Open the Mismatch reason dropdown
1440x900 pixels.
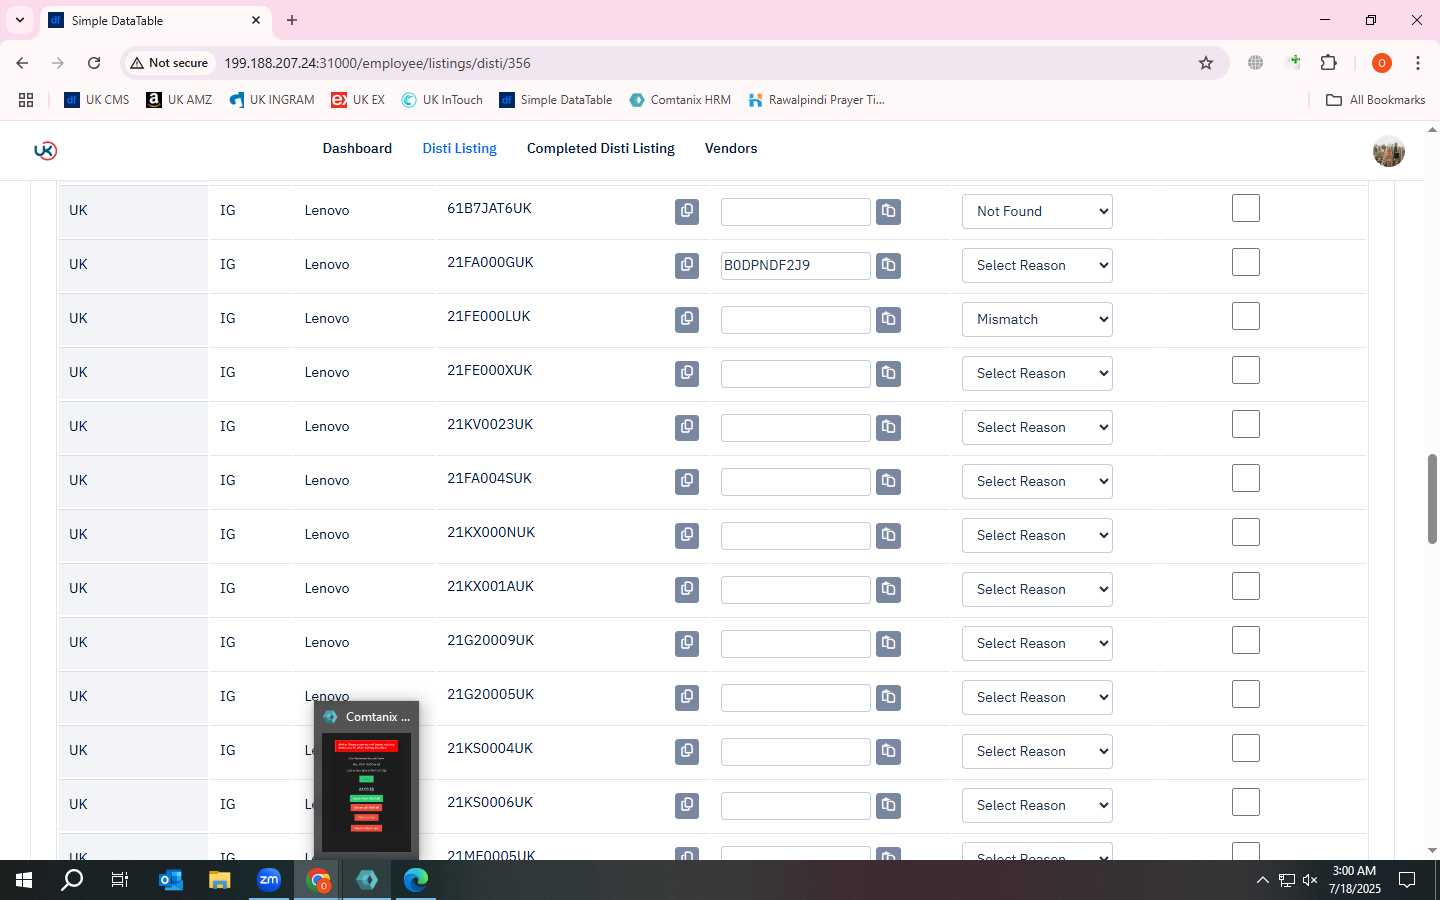(x=1037, y=319)
